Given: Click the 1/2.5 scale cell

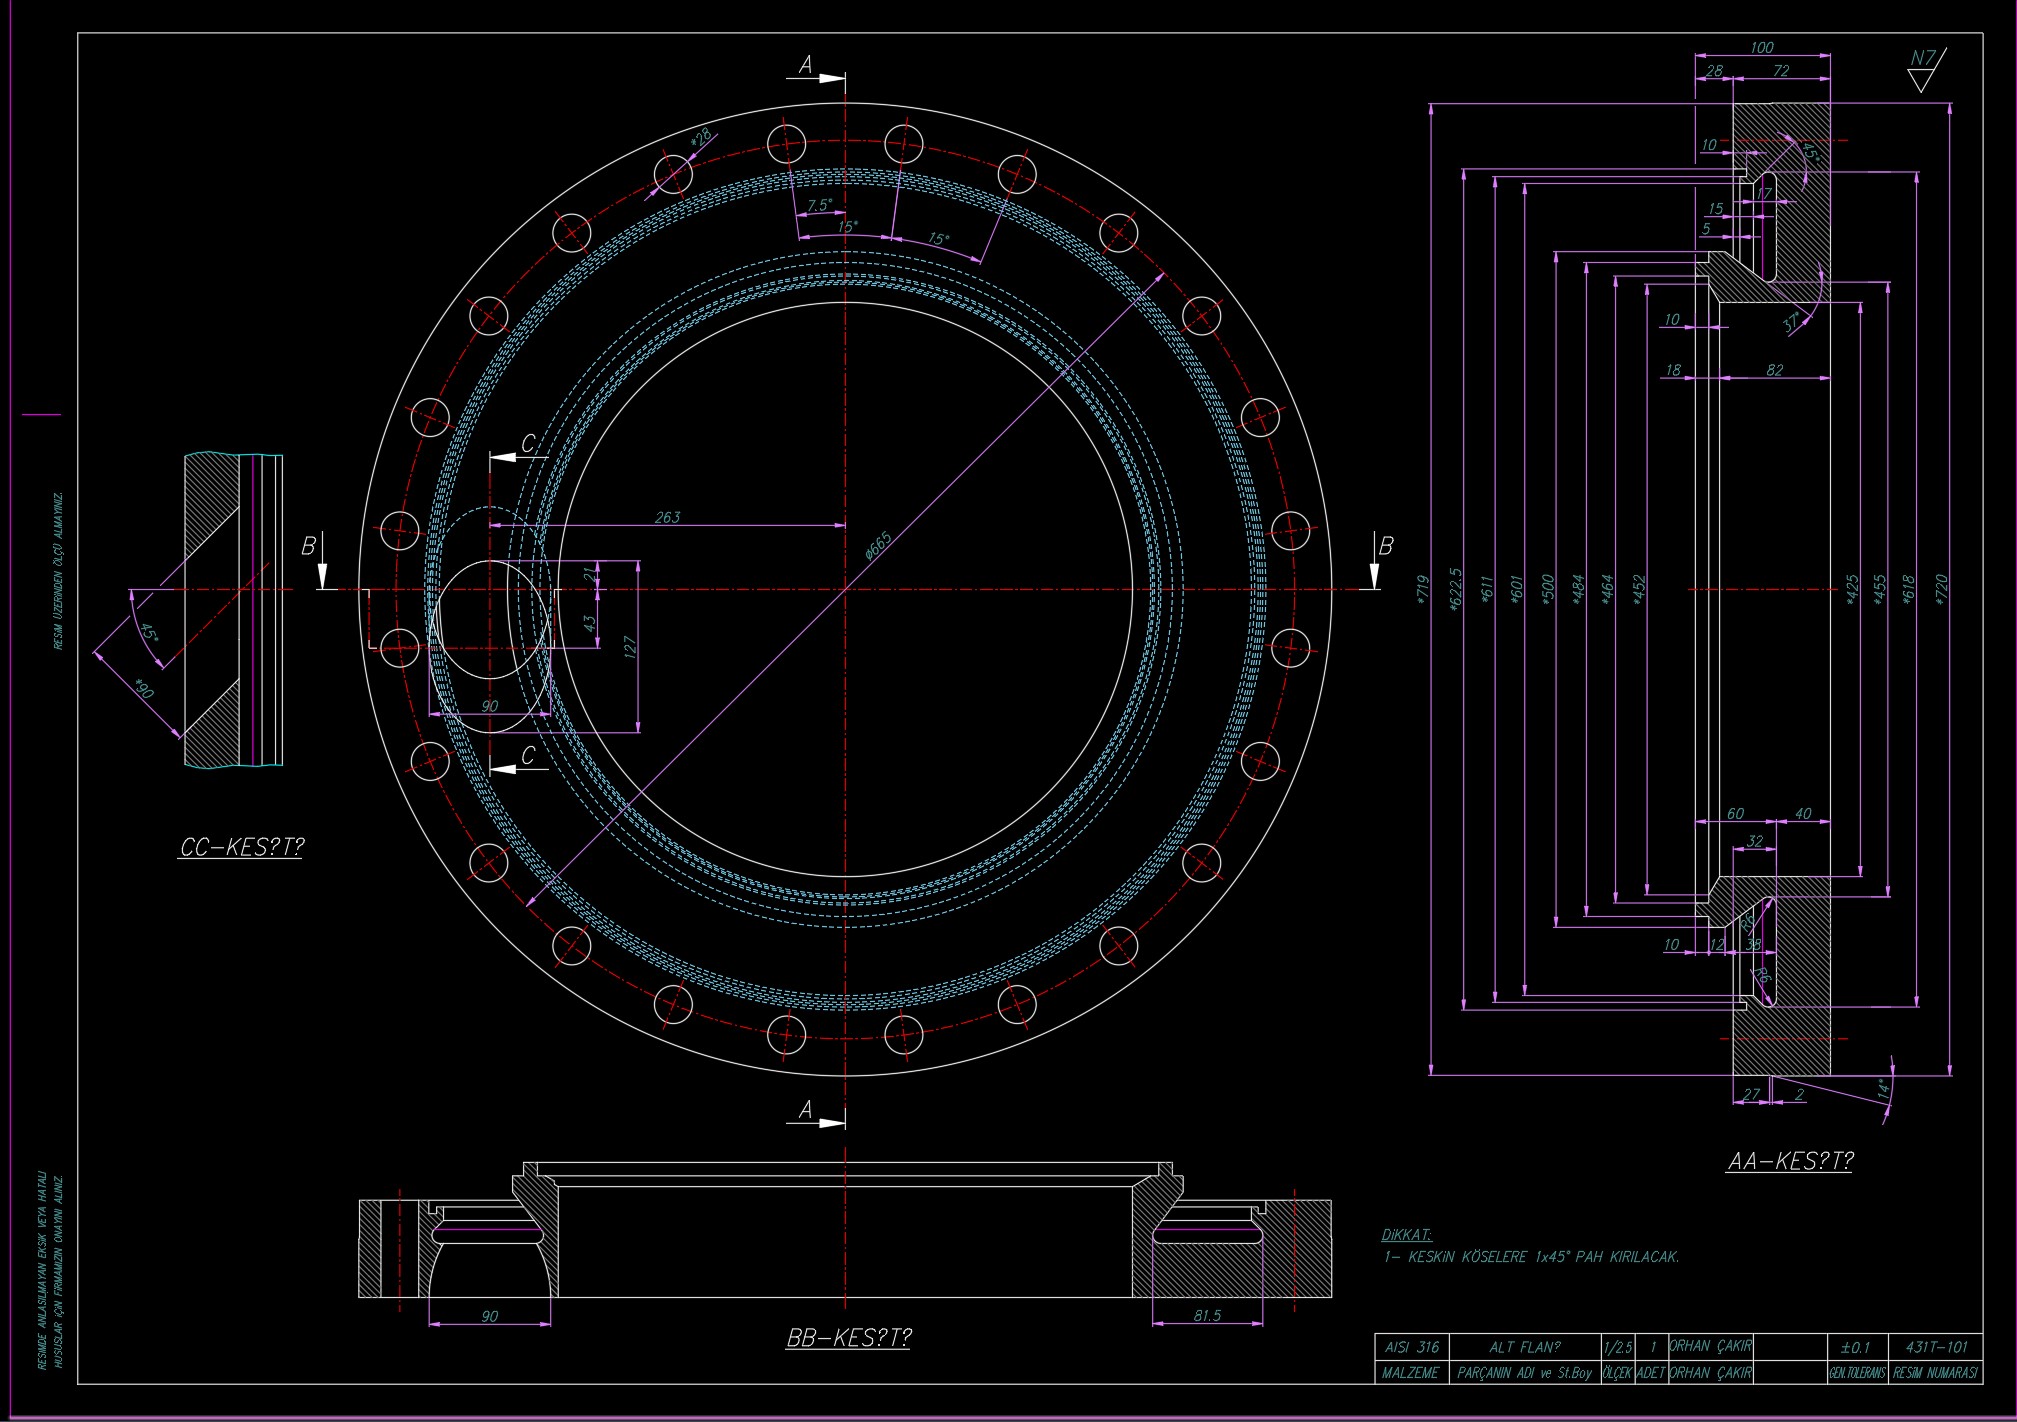Looking at the screenshot, I should (x=1617, y=1347).
